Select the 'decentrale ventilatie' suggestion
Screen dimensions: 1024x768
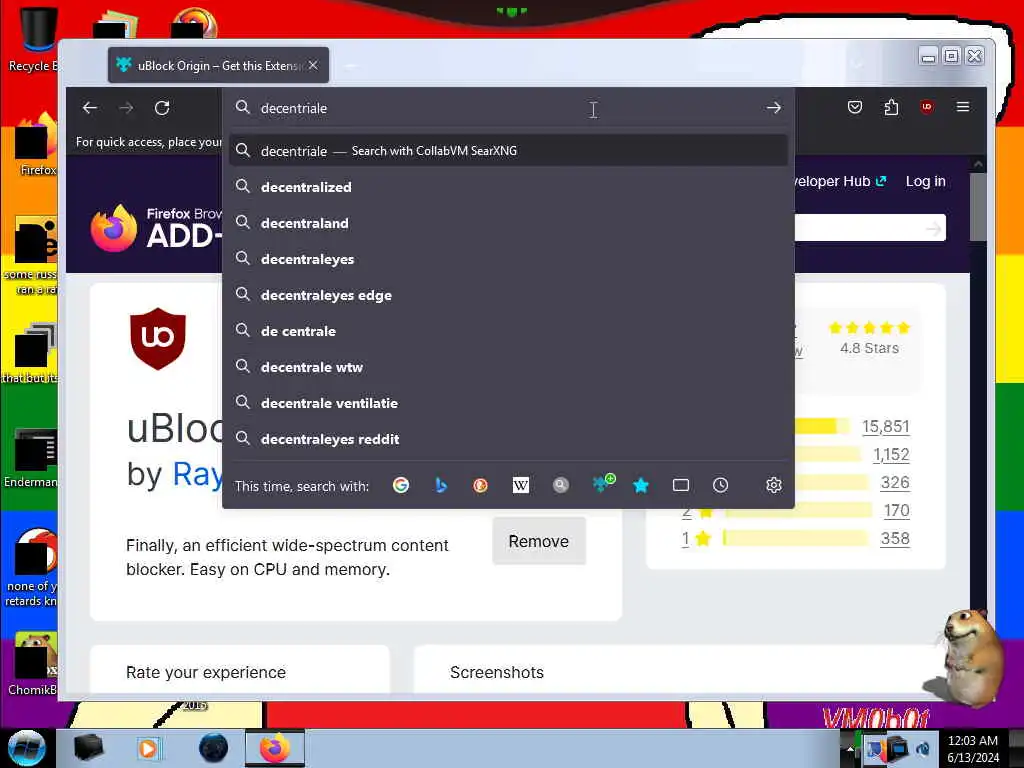click(508, 403)
